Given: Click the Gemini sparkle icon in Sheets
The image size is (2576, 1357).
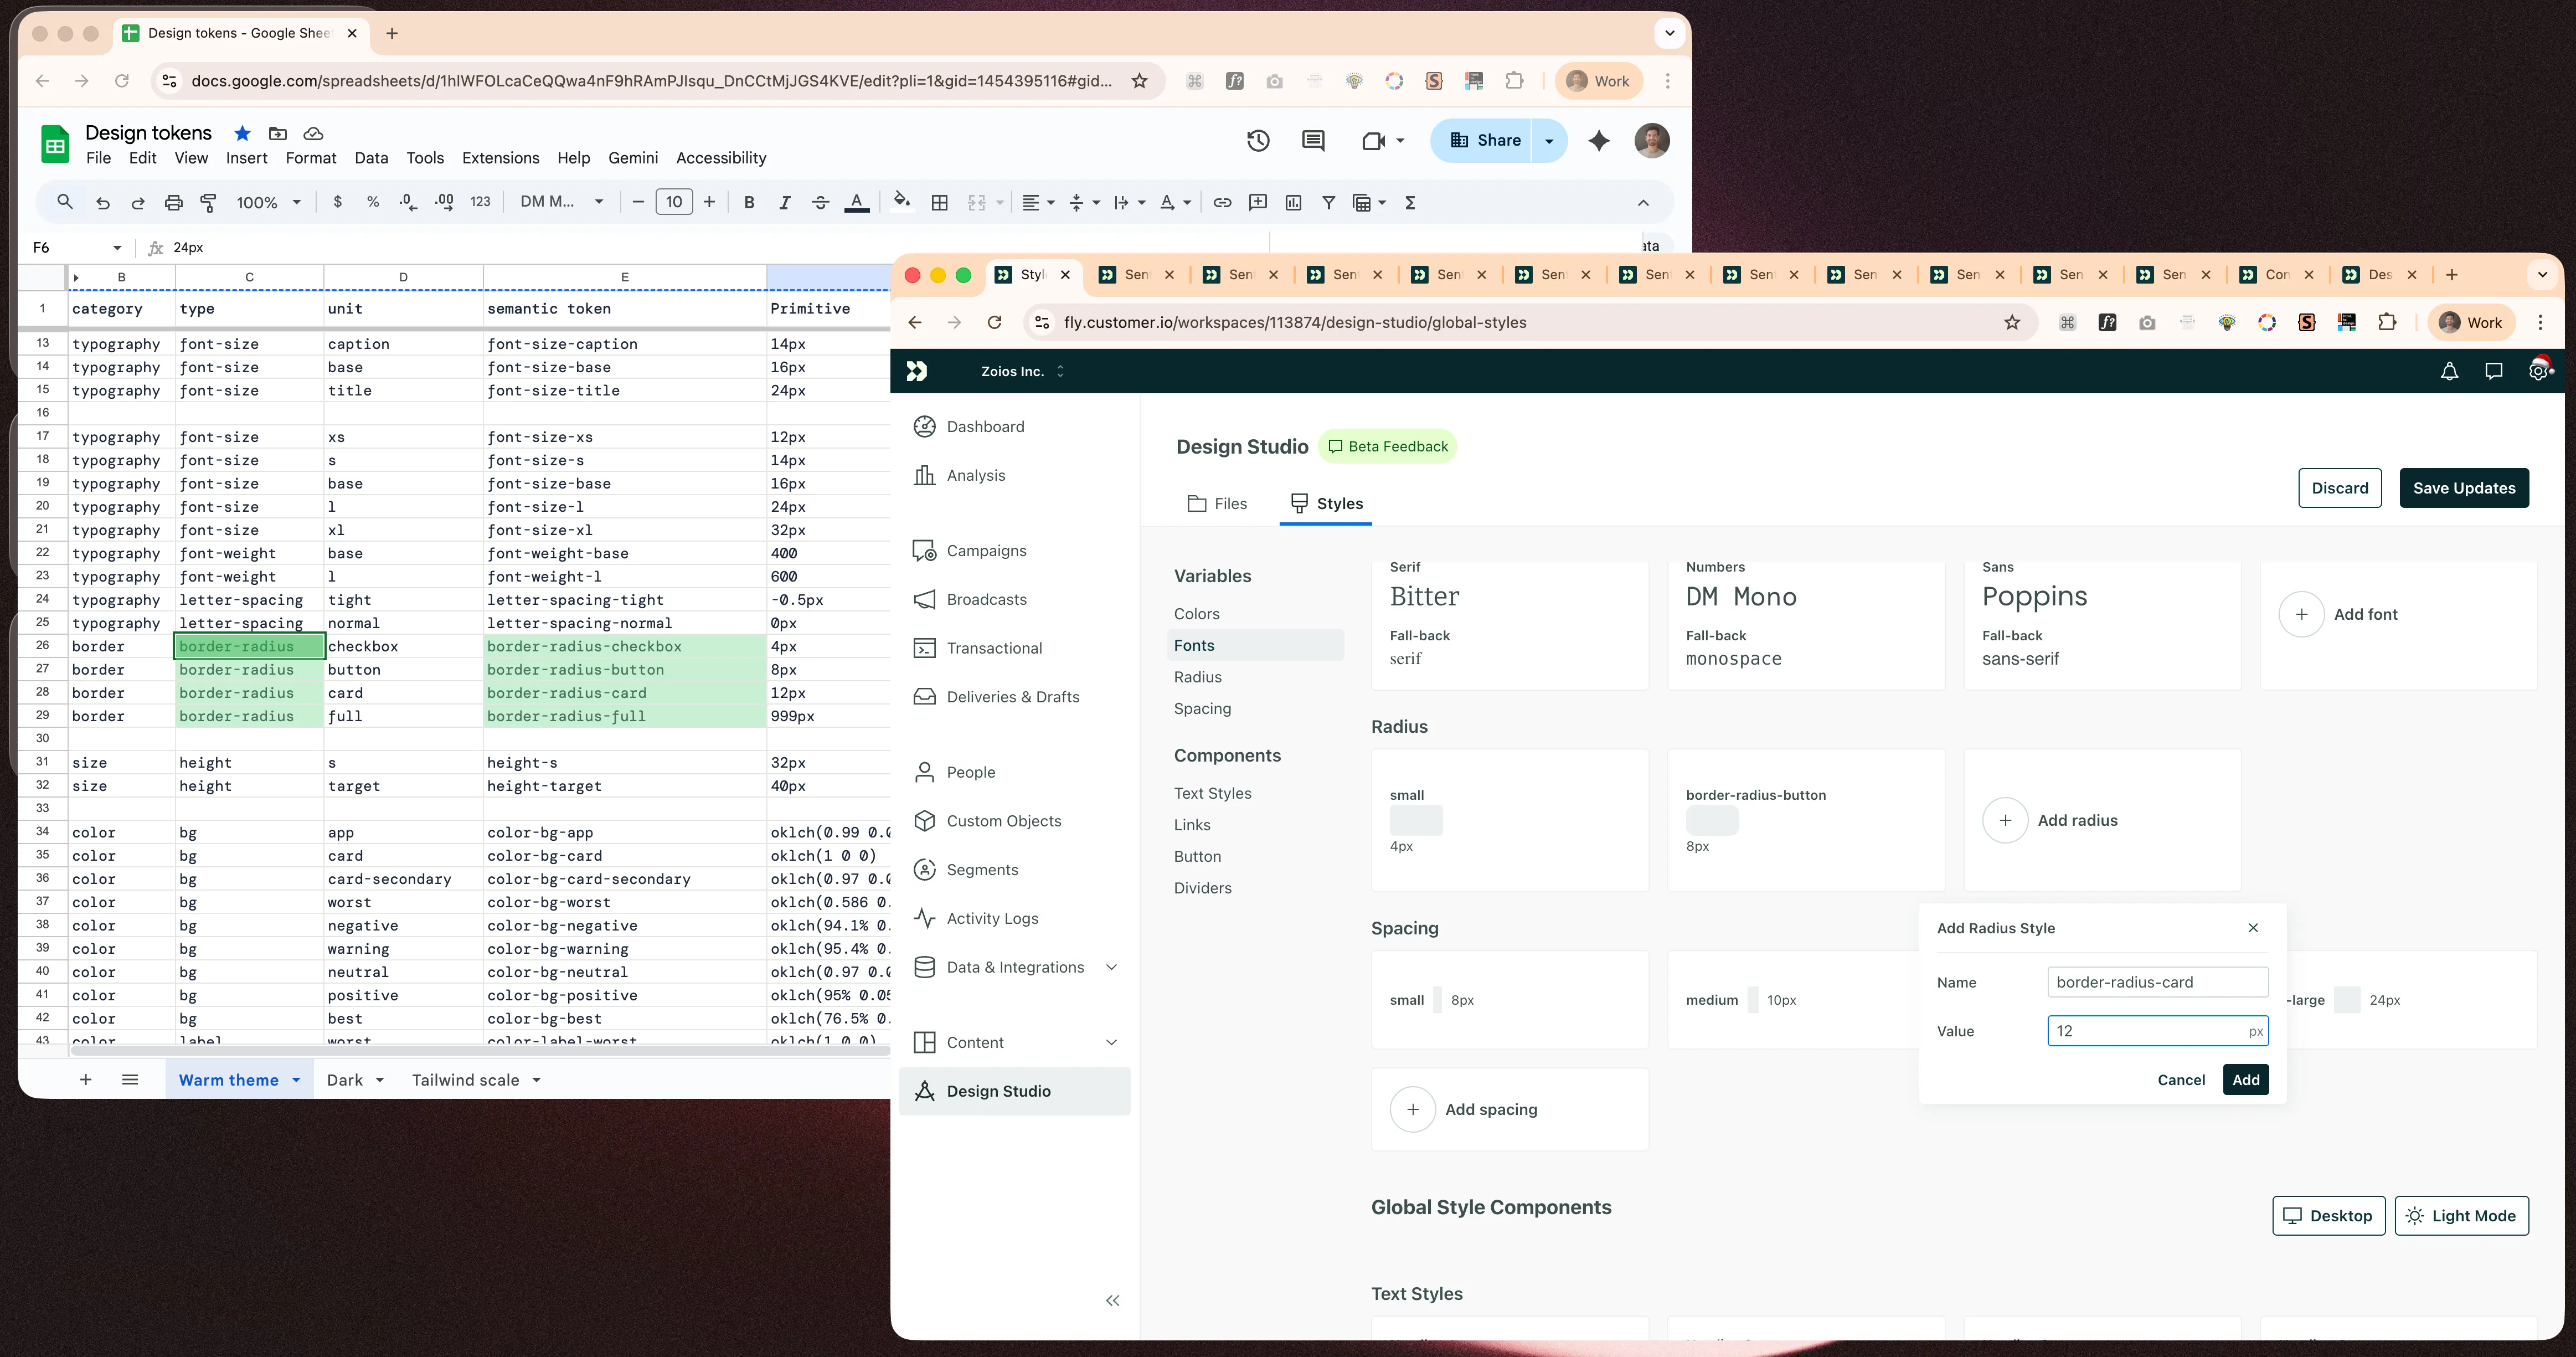Looking at the screenshot, I should coord(1598,140).
